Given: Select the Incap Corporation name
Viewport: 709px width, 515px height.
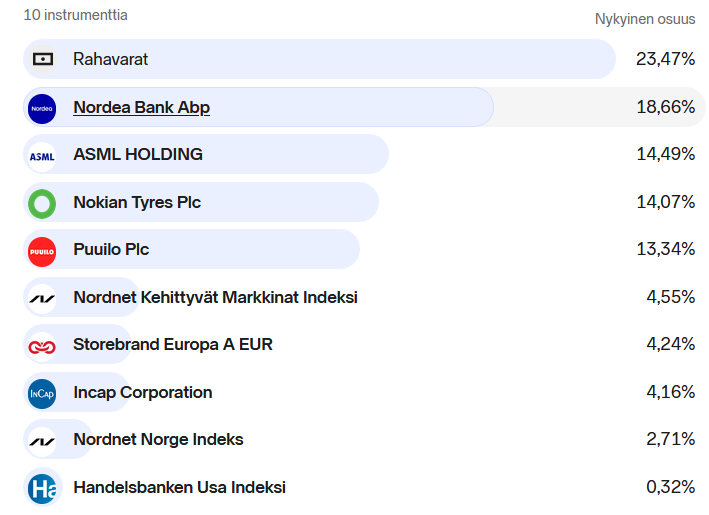Looking at the screenshot, I should pos(143,392).
